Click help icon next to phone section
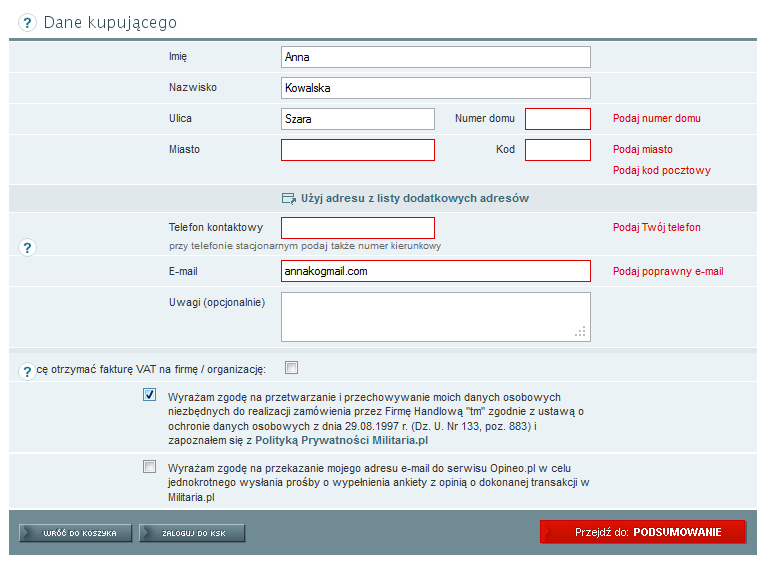 point(27,248)
